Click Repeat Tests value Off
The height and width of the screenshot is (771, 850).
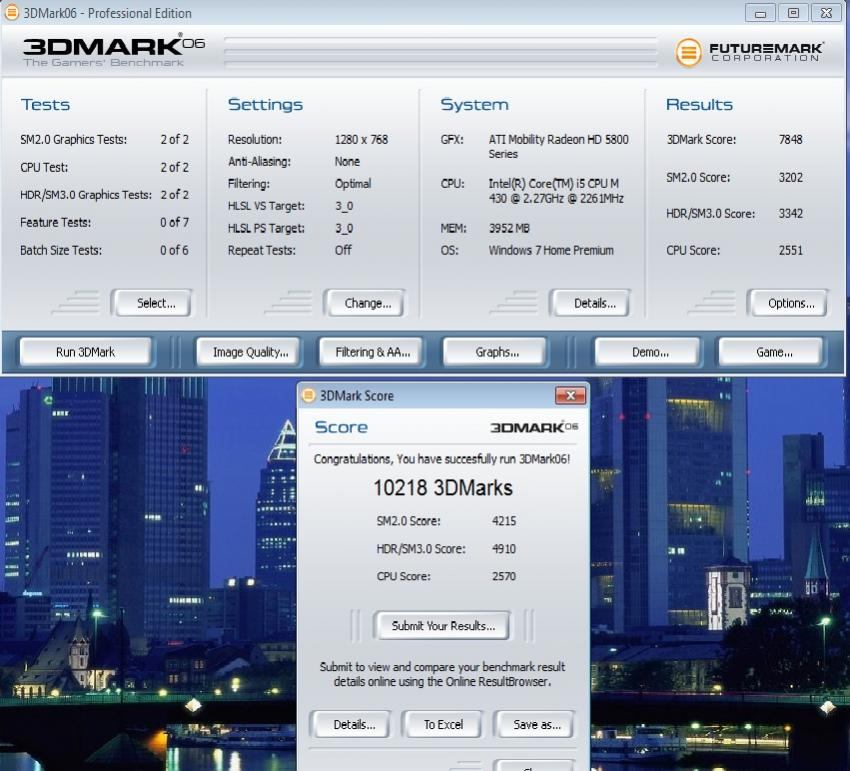coord(343,250)
